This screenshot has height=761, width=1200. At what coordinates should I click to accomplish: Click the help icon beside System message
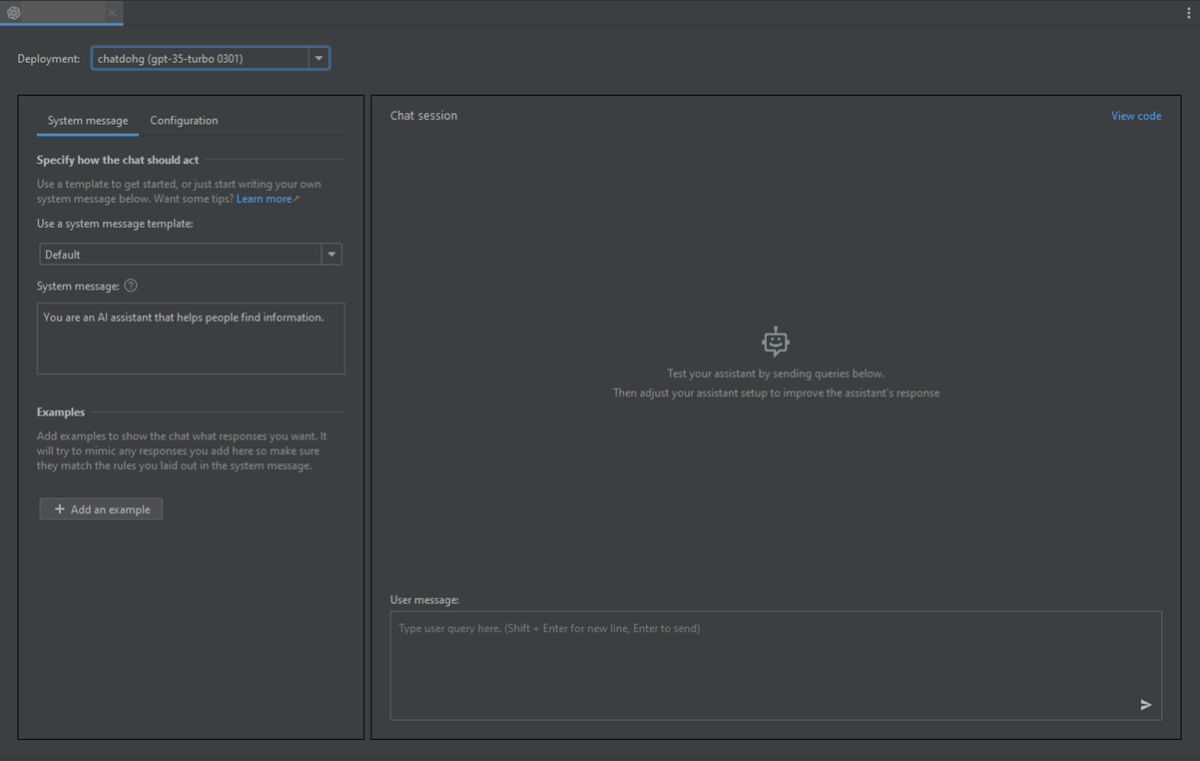click(x=131, y=286)
